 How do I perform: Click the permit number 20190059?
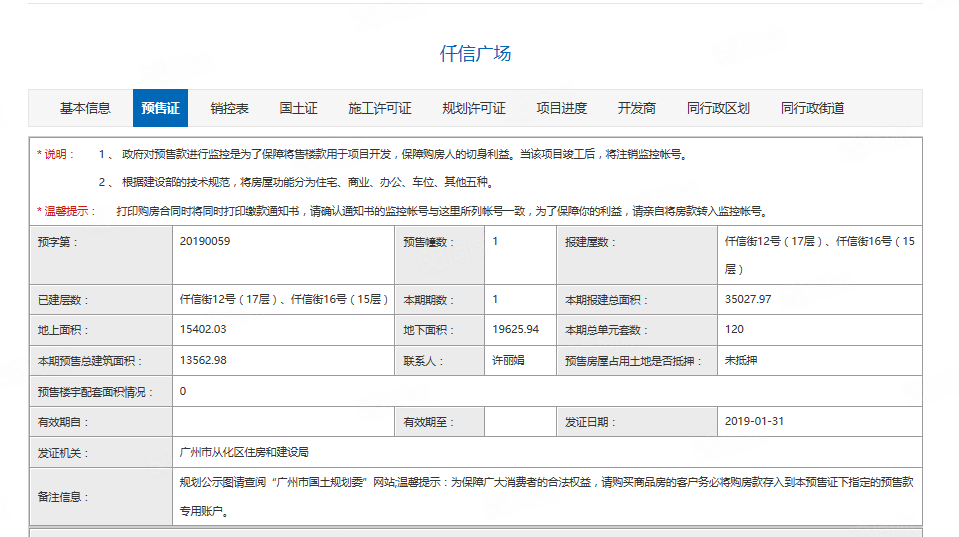click(x=205, y=241)
